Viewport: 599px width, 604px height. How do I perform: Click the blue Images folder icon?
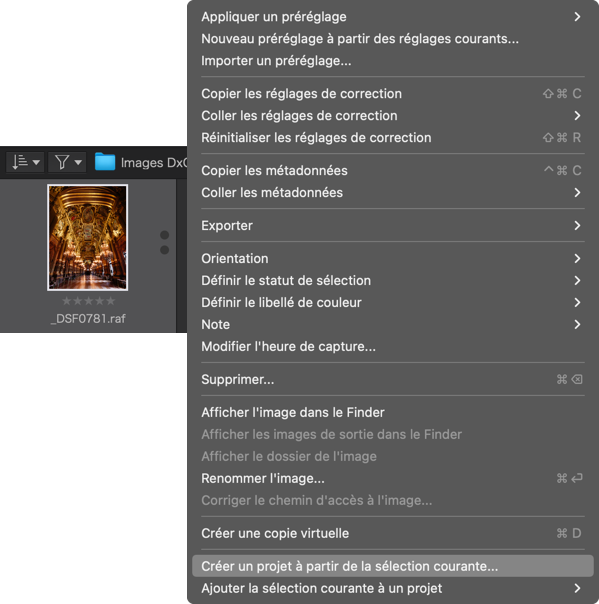pos(105,162)
